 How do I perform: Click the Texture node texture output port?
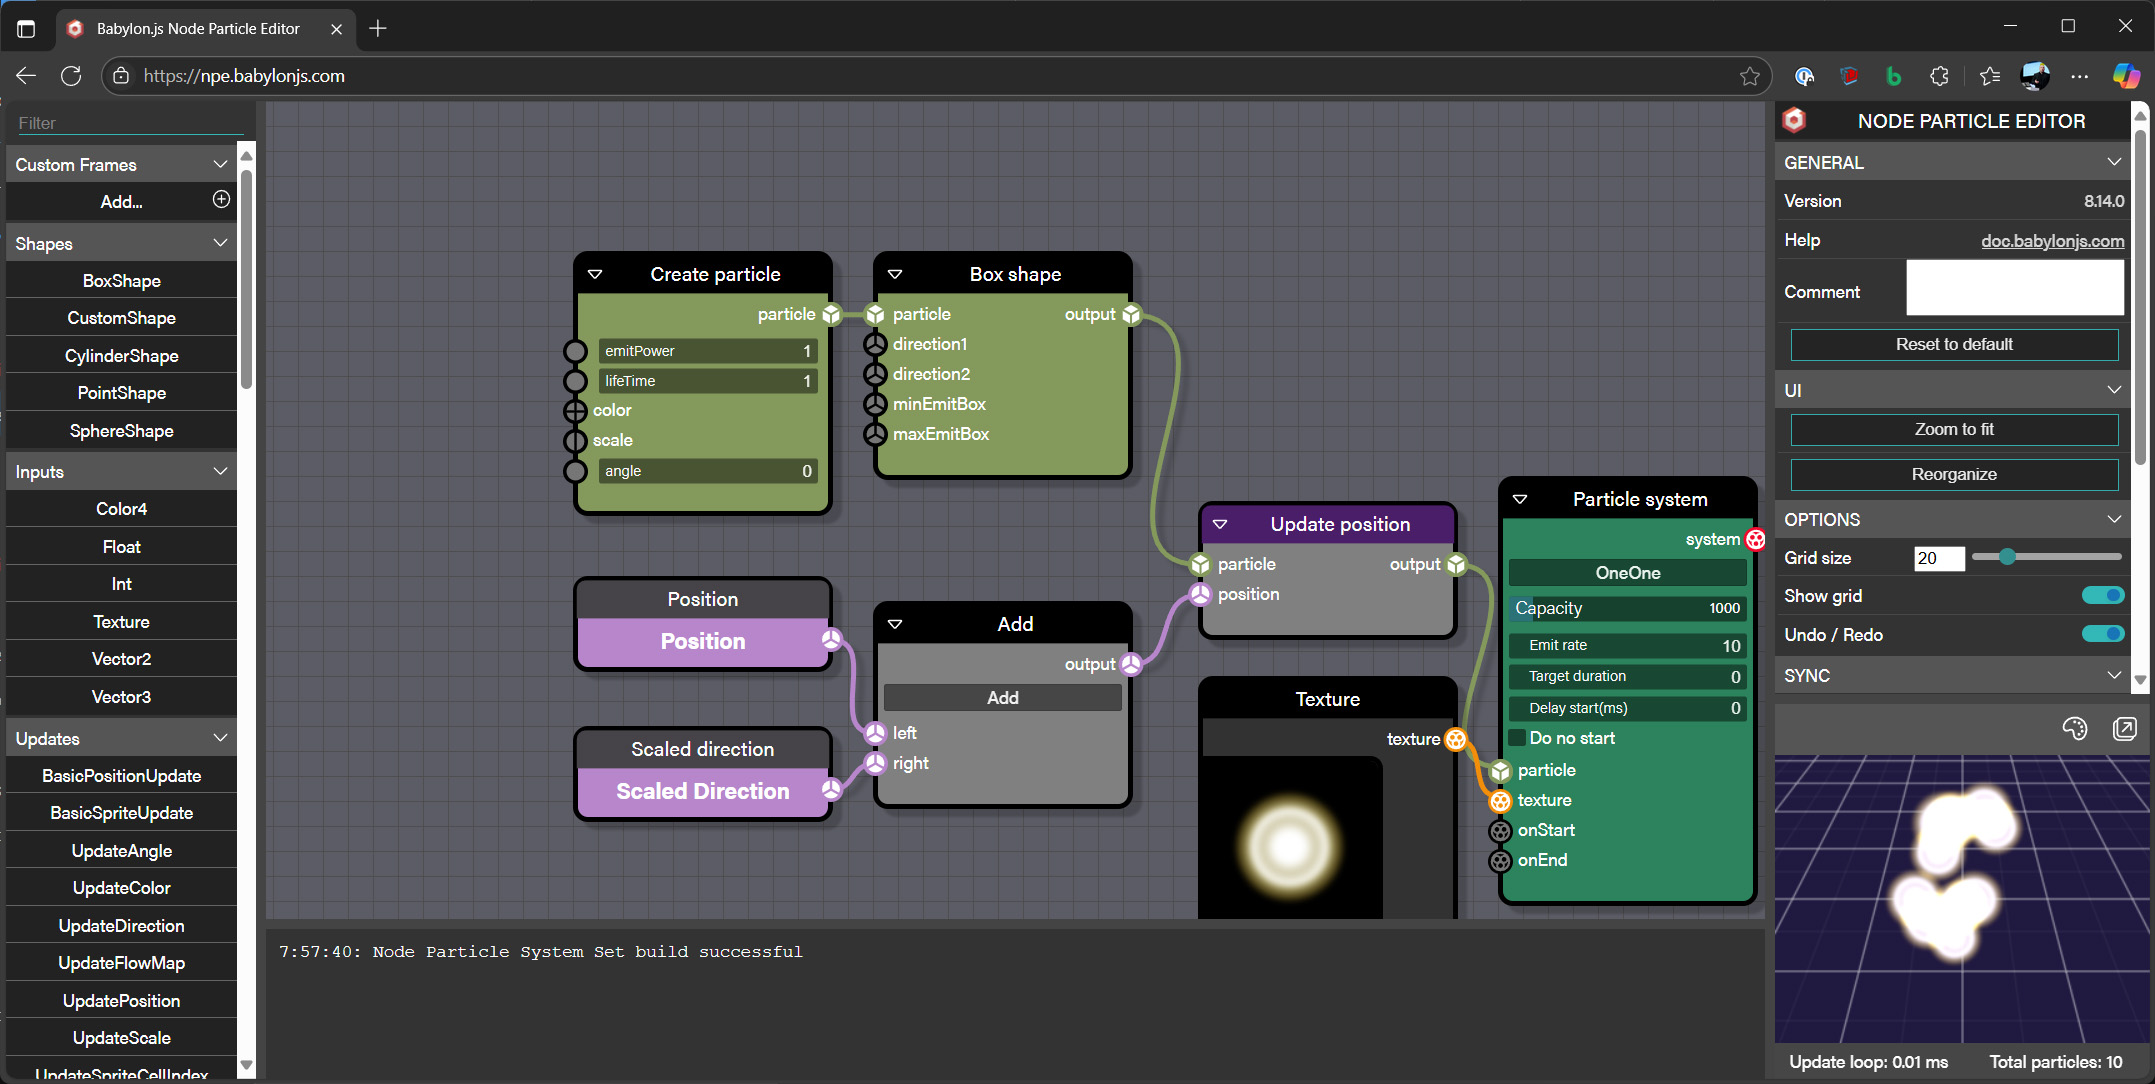coord(1456,739)
